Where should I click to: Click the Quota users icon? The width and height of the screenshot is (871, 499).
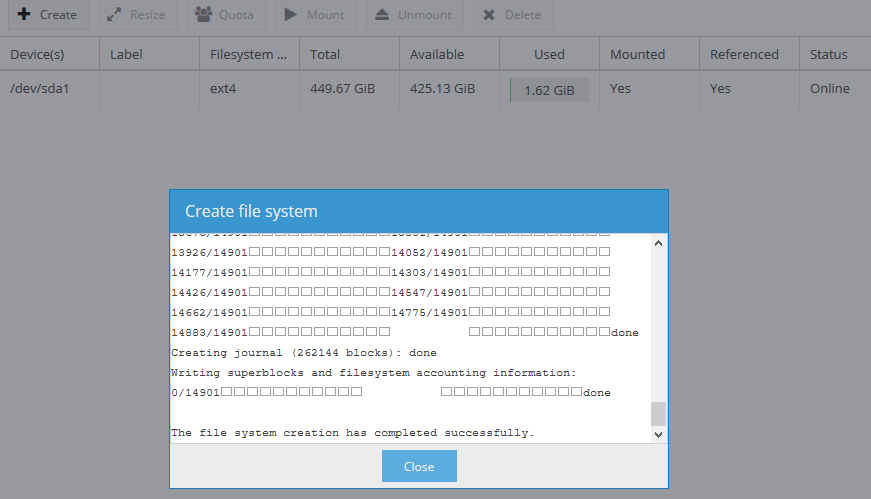point(203,15)
